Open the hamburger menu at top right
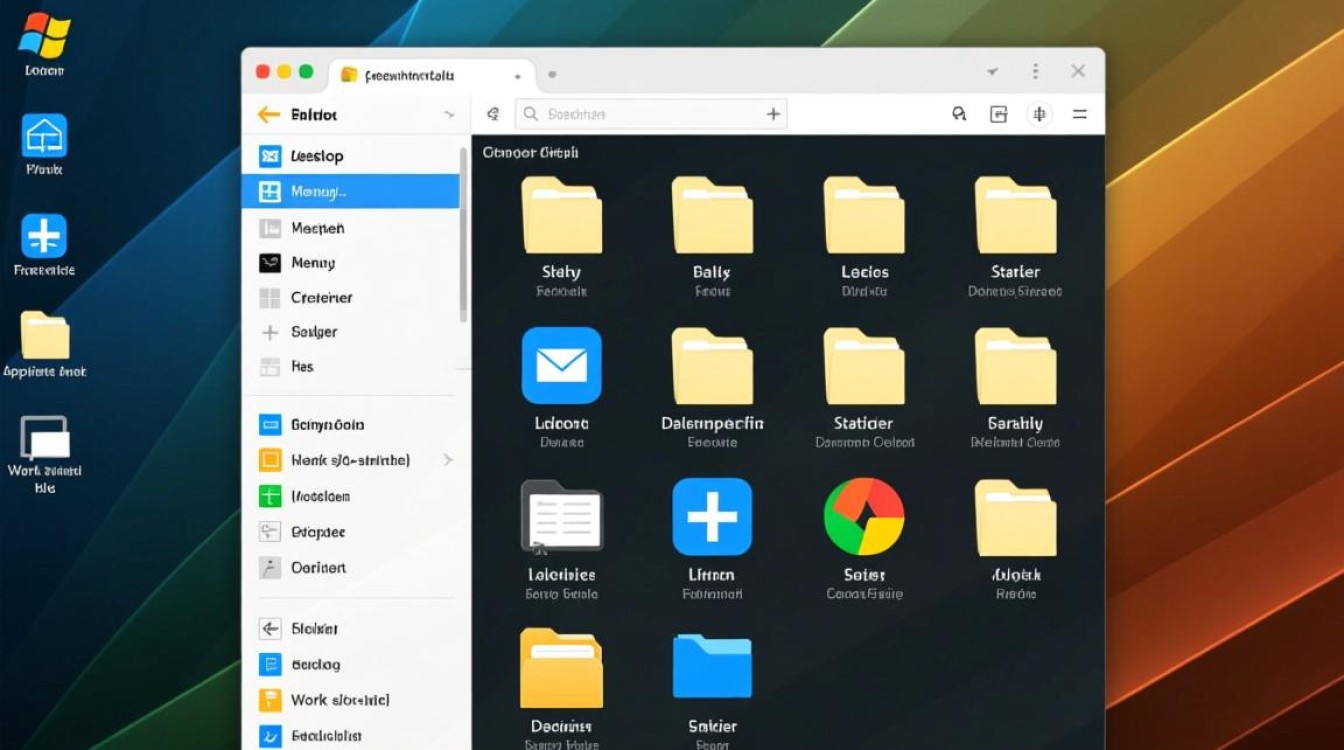The width and height of the screenshot is (1344, 750). (1080, 114)
